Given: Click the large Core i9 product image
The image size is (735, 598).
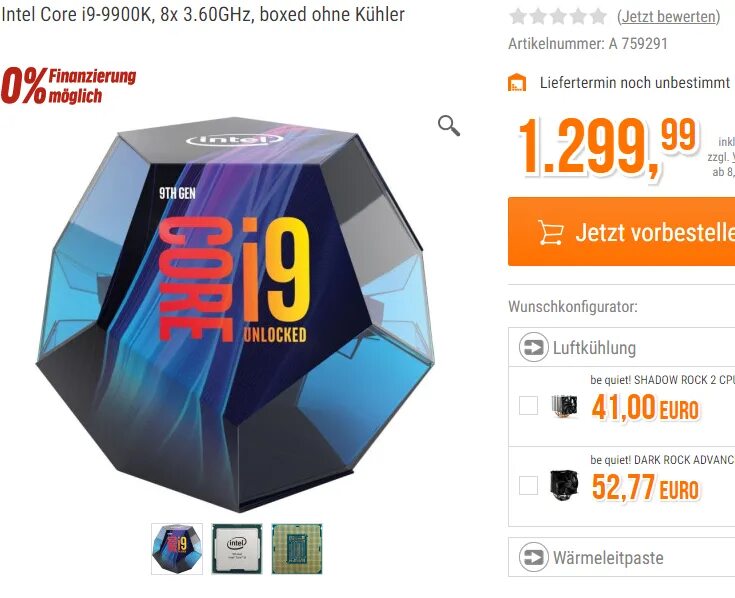Looking at the screenshot, I should tap(235, 314).
